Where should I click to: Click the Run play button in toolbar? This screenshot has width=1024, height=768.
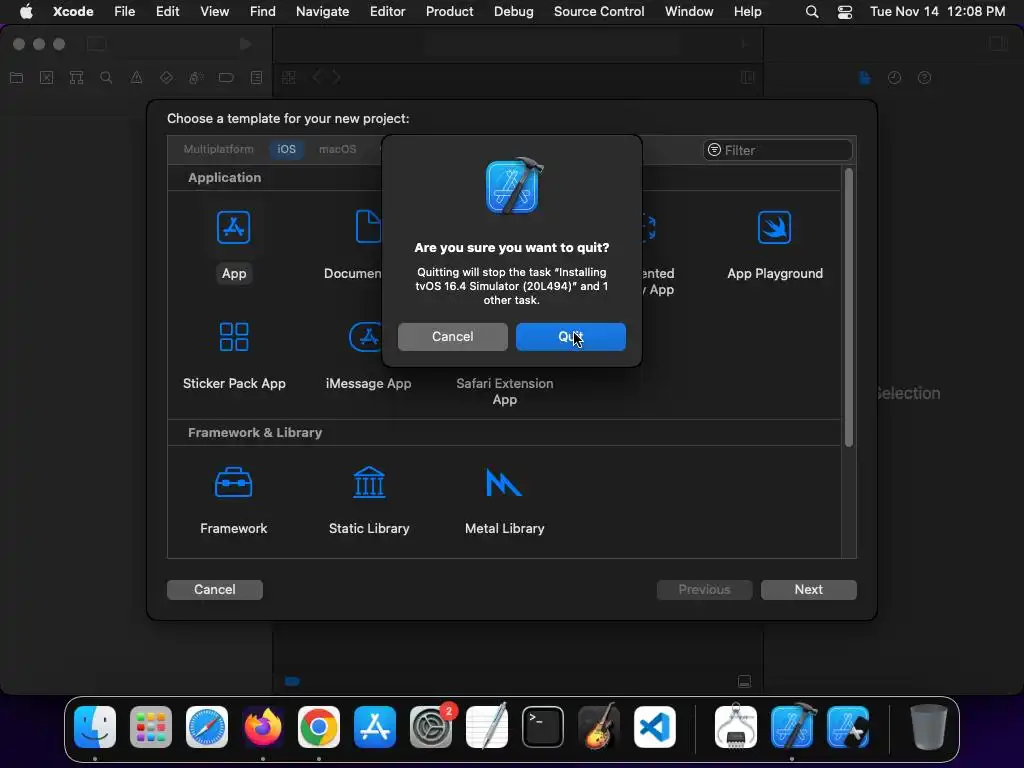[x=245, y=44]
